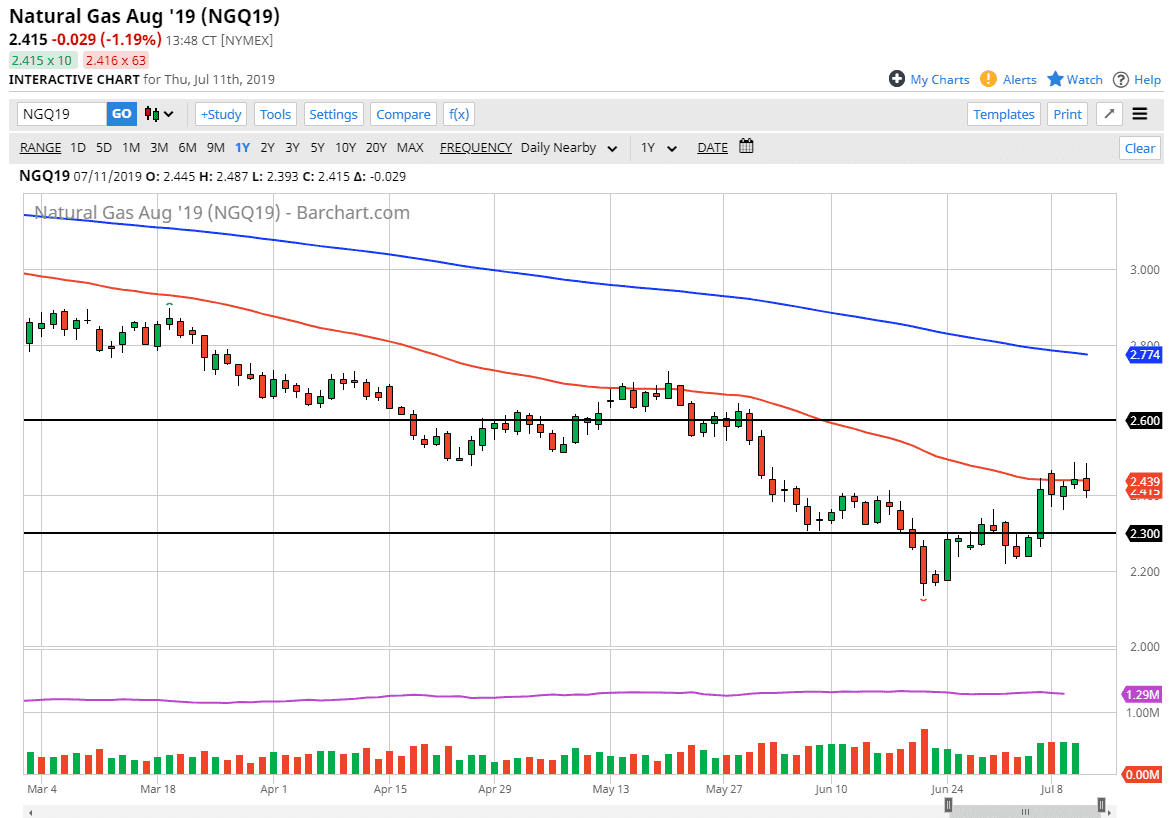1176x818 pixels.
Task: Switch range to 6M
Action: pyautogui.click(x=187, y=147)
